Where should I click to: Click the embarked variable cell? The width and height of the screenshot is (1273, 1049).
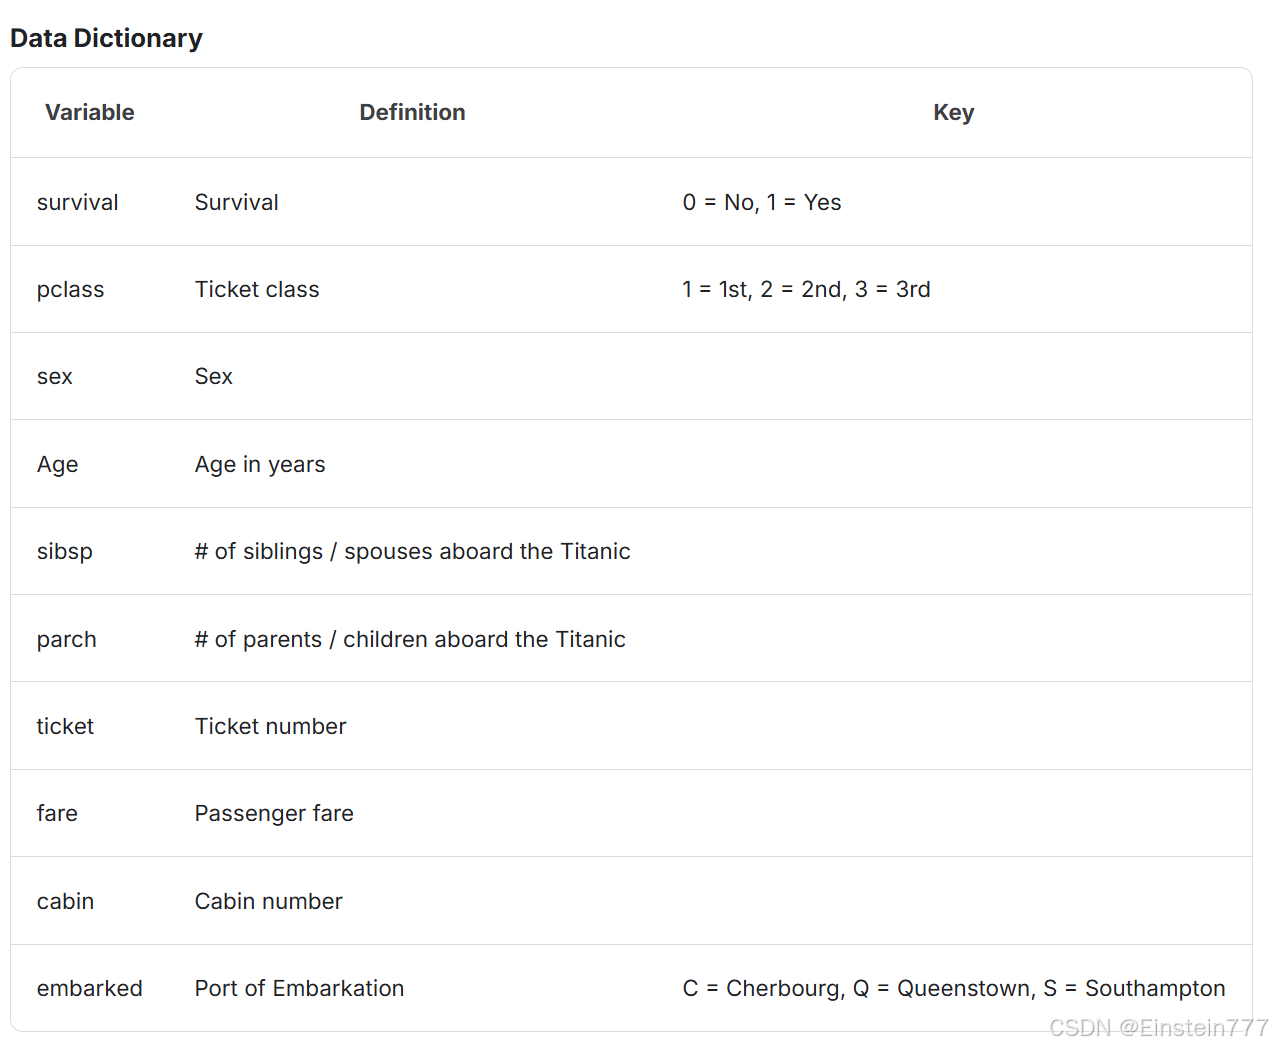tap(90, 988)
